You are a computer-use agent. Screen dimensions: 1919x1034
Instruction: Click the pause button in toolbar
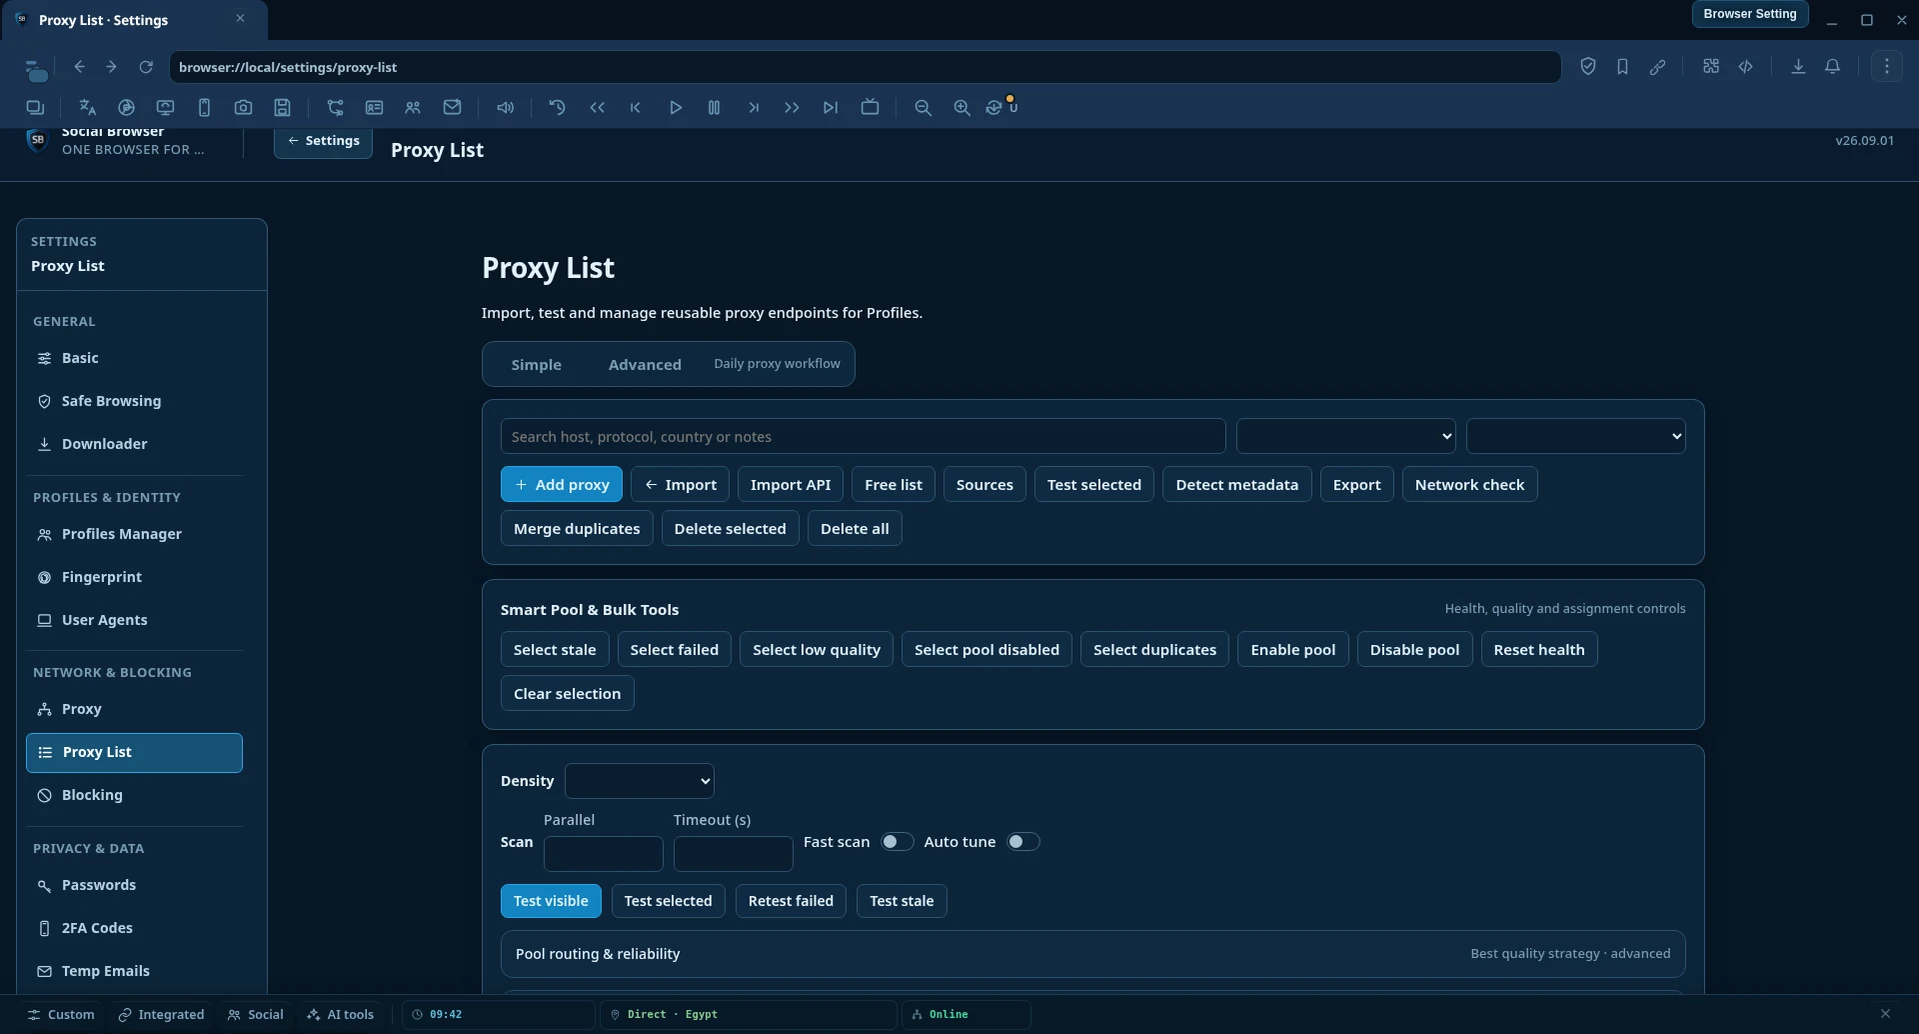pos(714,107)
